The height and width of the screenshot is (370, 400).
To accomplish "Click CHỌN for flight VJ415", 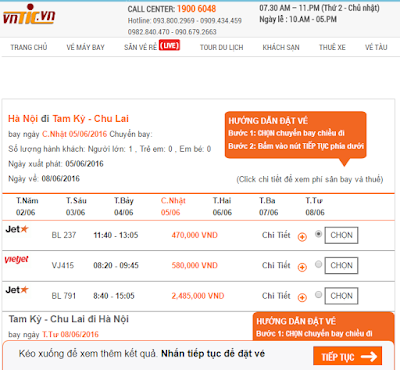I will pos(341,265).
